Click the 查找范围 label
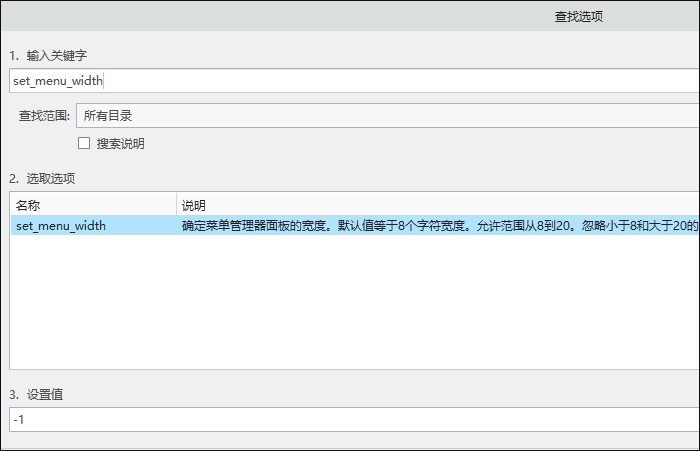 point(44,116)
